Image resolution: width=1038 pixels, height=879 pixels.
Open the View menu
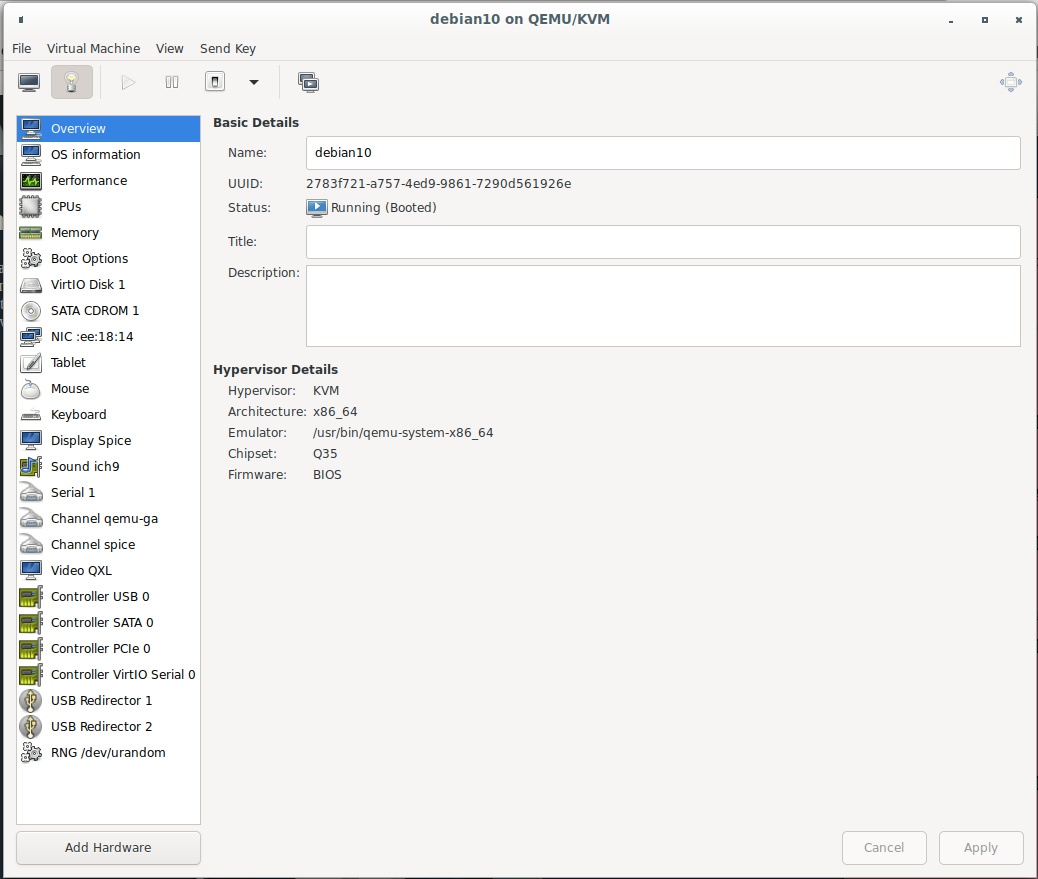tap(169, 48)
